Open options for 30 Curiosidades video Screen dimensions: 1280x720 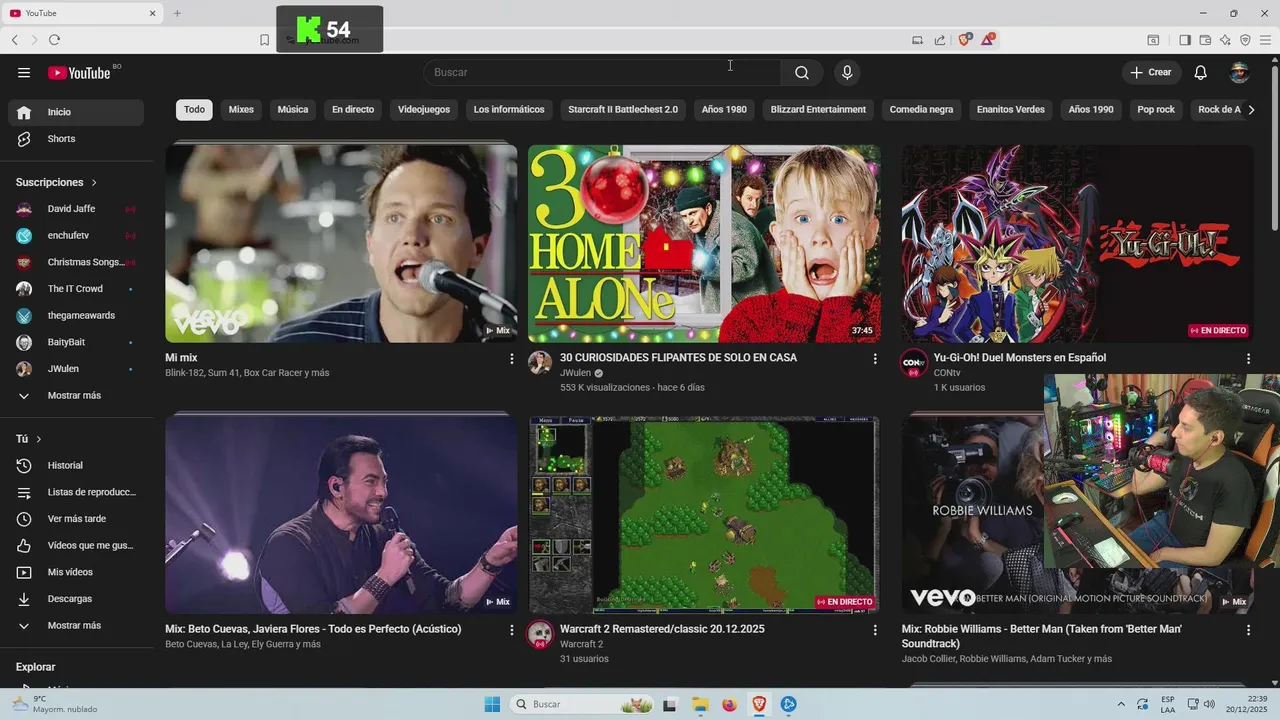(x=875, y=358)
